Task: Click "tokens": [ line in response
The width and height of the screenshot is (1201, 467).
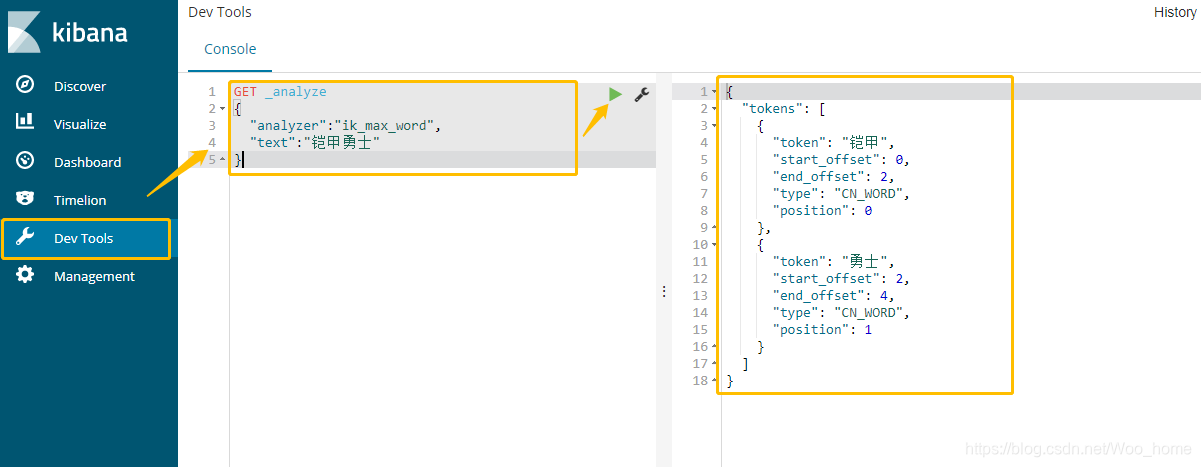Action: pyautogui.click(x=783, y=108)
